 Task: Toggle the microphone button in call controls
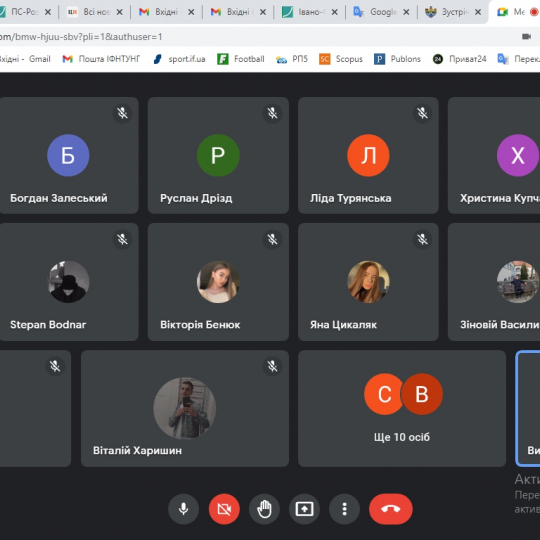point(183,509)
